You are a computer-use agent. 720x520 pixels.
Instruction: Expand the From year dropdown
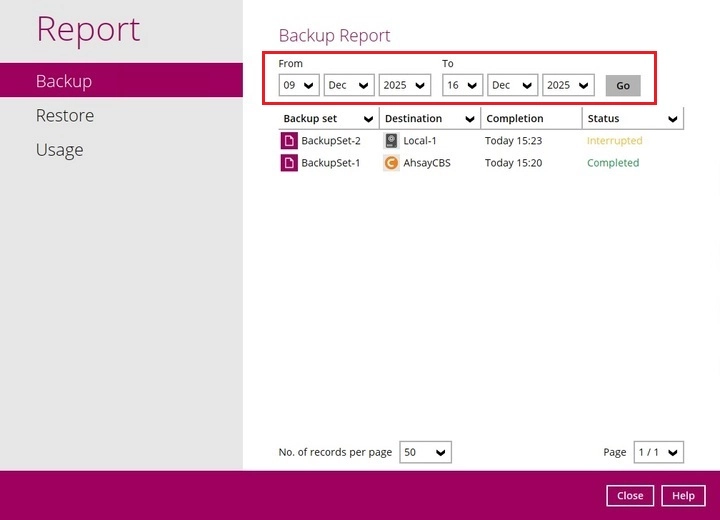point(404,85)
